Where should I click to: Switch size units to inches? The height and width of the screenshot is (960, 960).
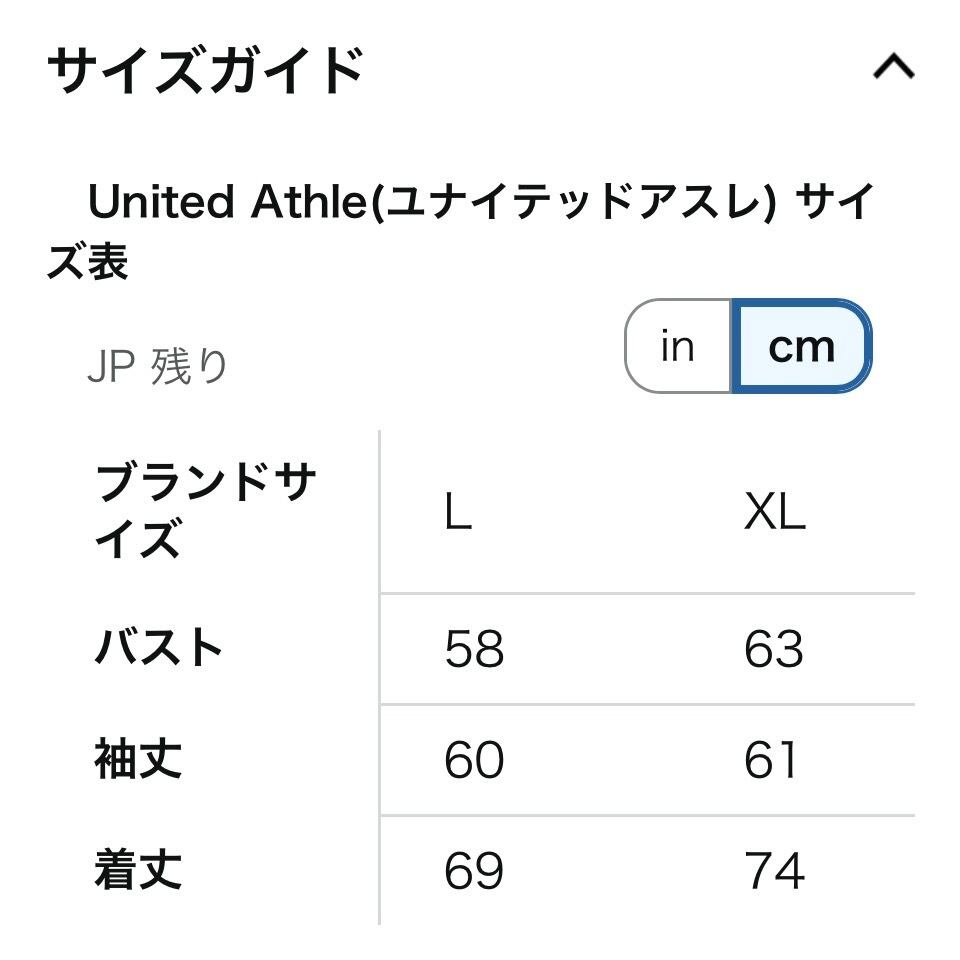point(677,346)
